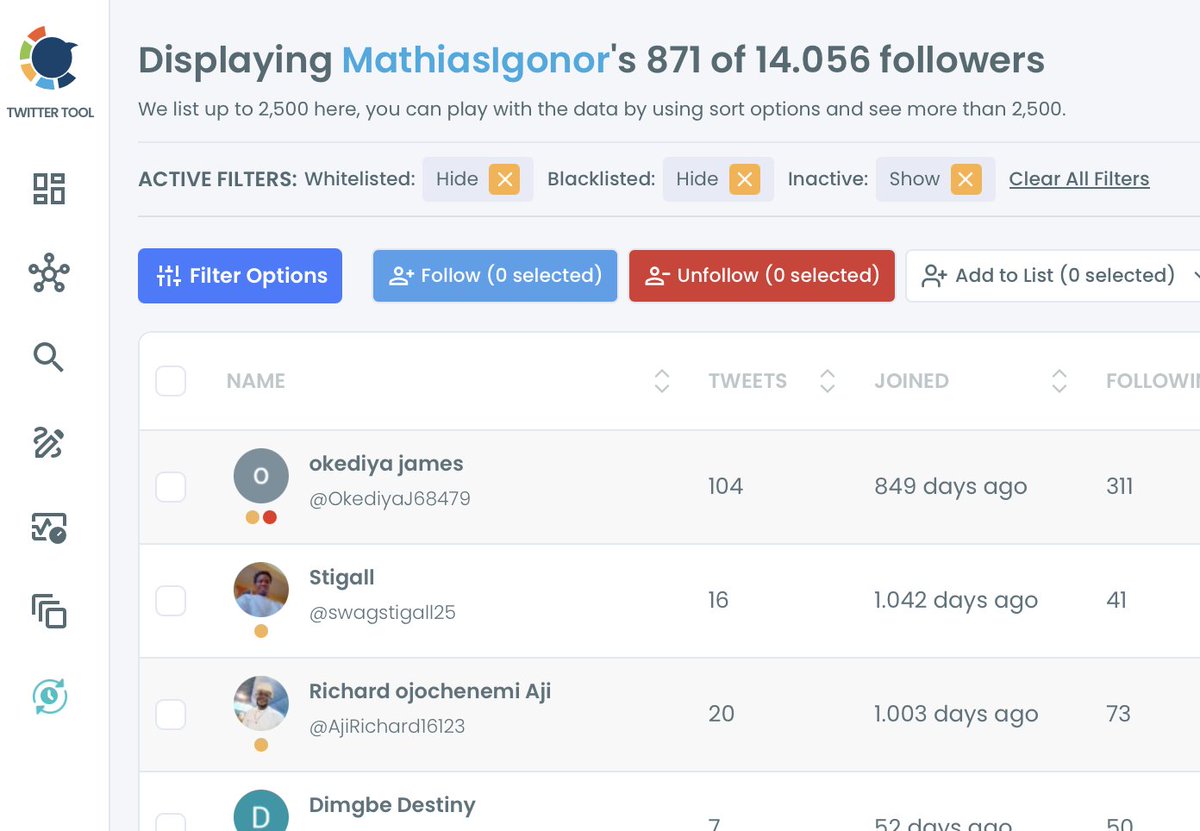The width and height of the screenshot is (1200, 831).
Task: Open the teal history clock sync icon in sidebar
Action: [x=49, y=696]
